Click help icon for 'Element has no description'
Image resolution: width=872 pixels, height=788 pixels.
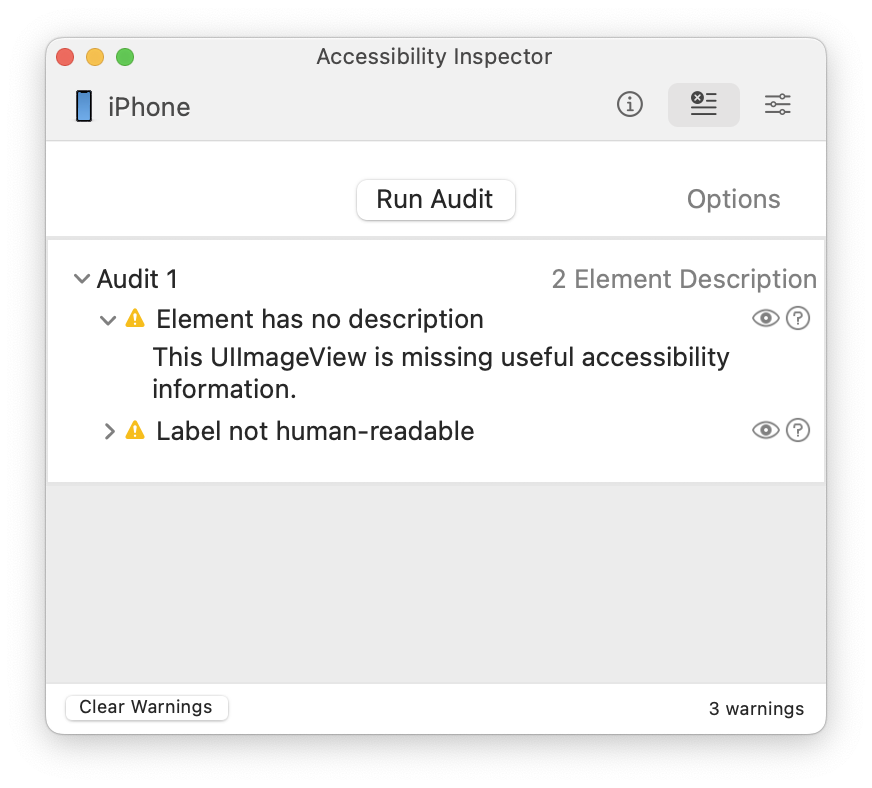pyautogui.click(x=798, y=319)
